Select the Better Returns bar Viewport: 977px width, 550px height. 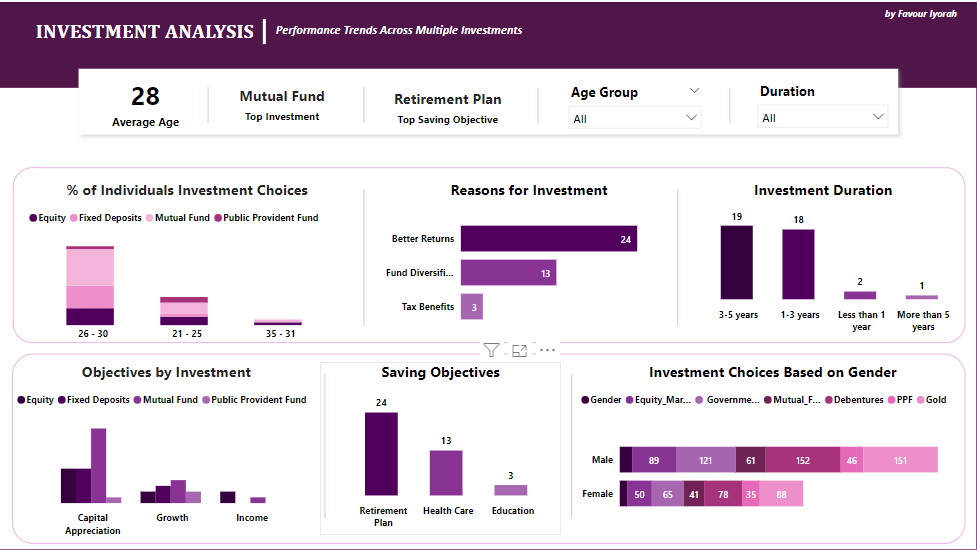click(548, 239)
